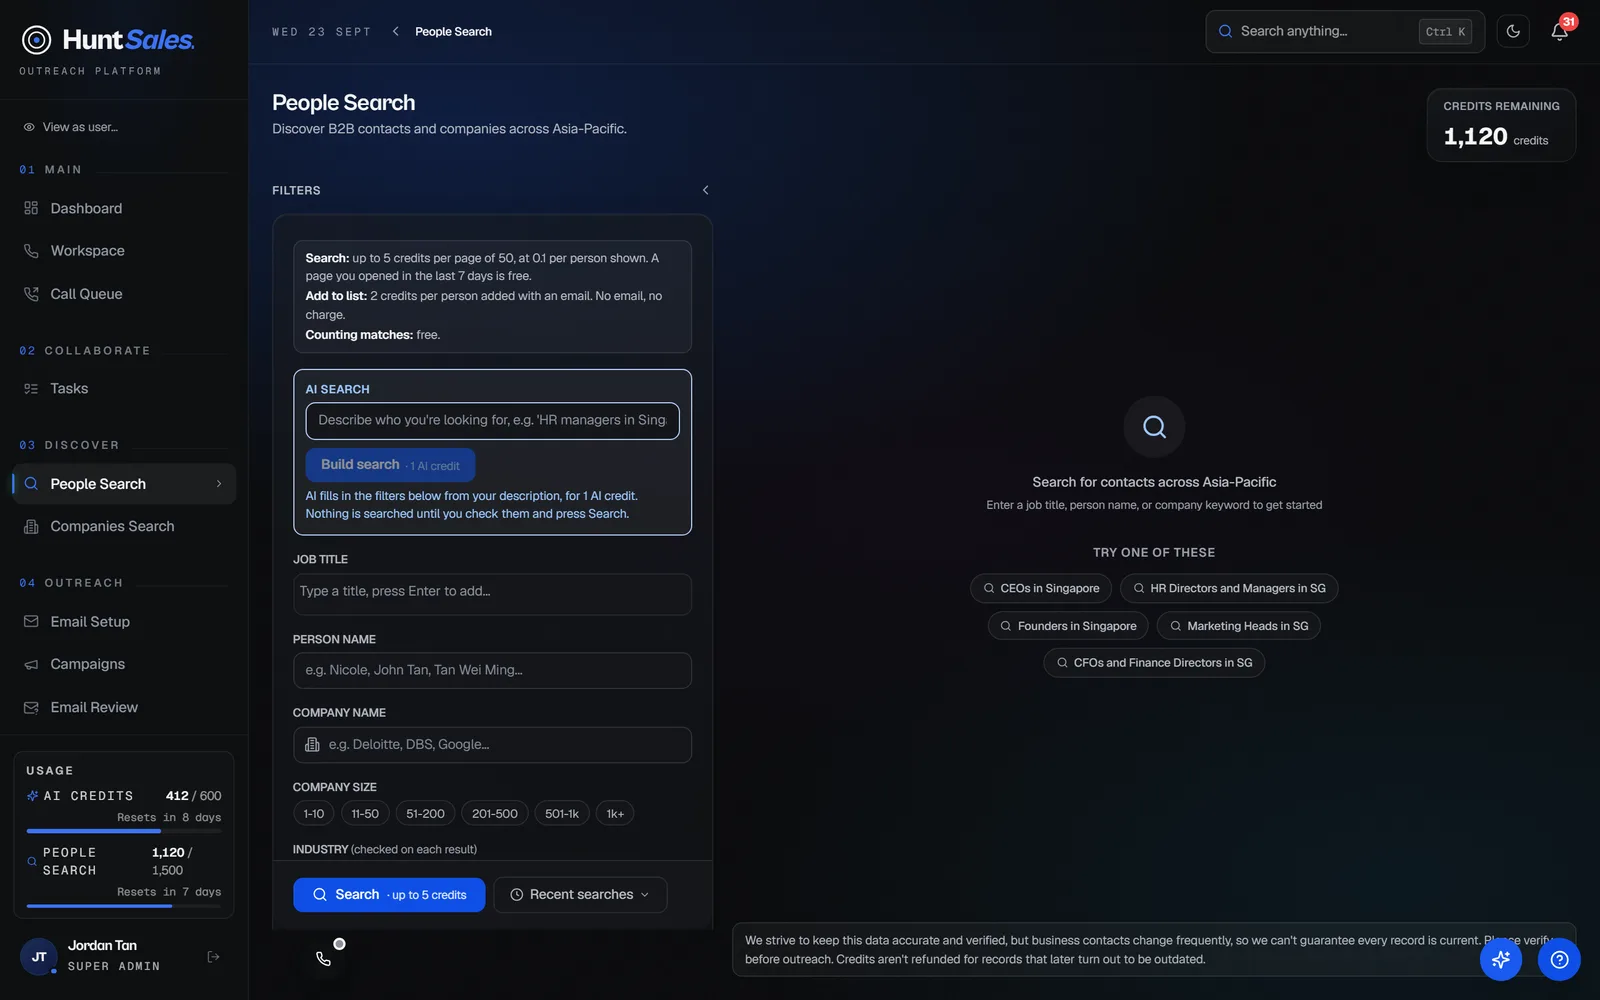Click the AI Search description field
The image size is (1600, 1000).
(492, 421)
